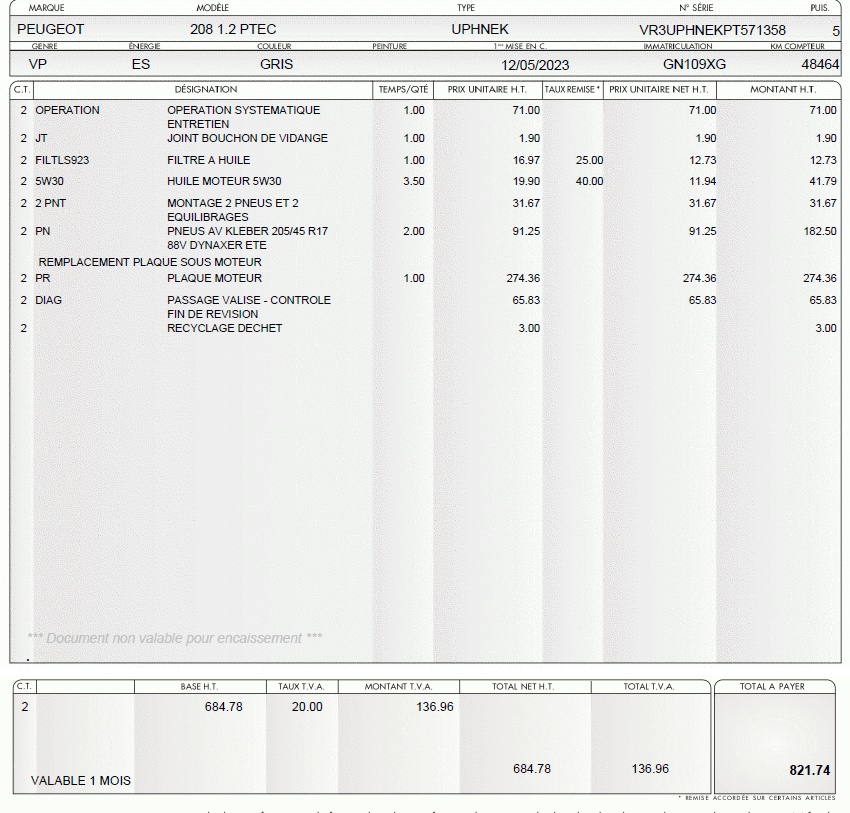Image resolution: width=850 pixels, height=813 pixels.
Task: Select the 41.79 amount for motor oil
Action: click(823, 181)
